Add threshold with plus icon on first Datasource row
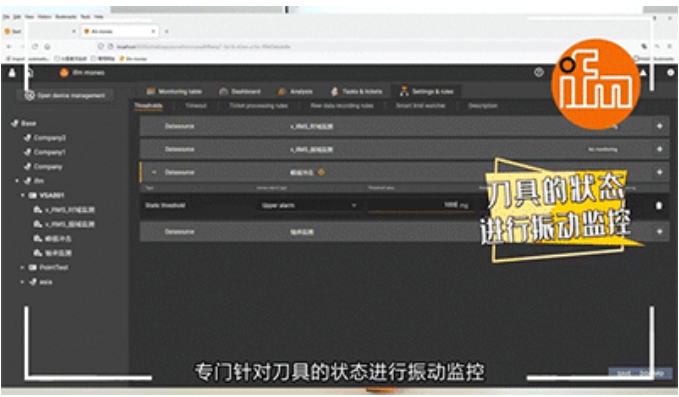This screenshot has height=397, width=679. pyautogui.click(x=660, y=126)
